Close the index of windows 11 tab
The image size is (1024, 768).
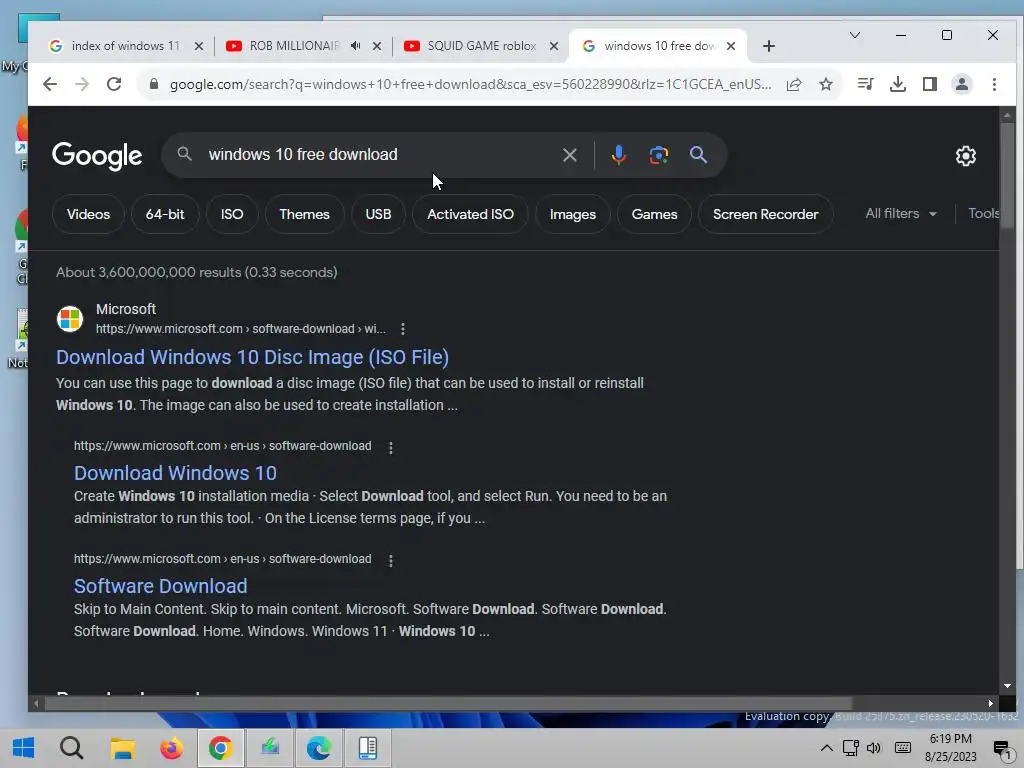point(199,46)
